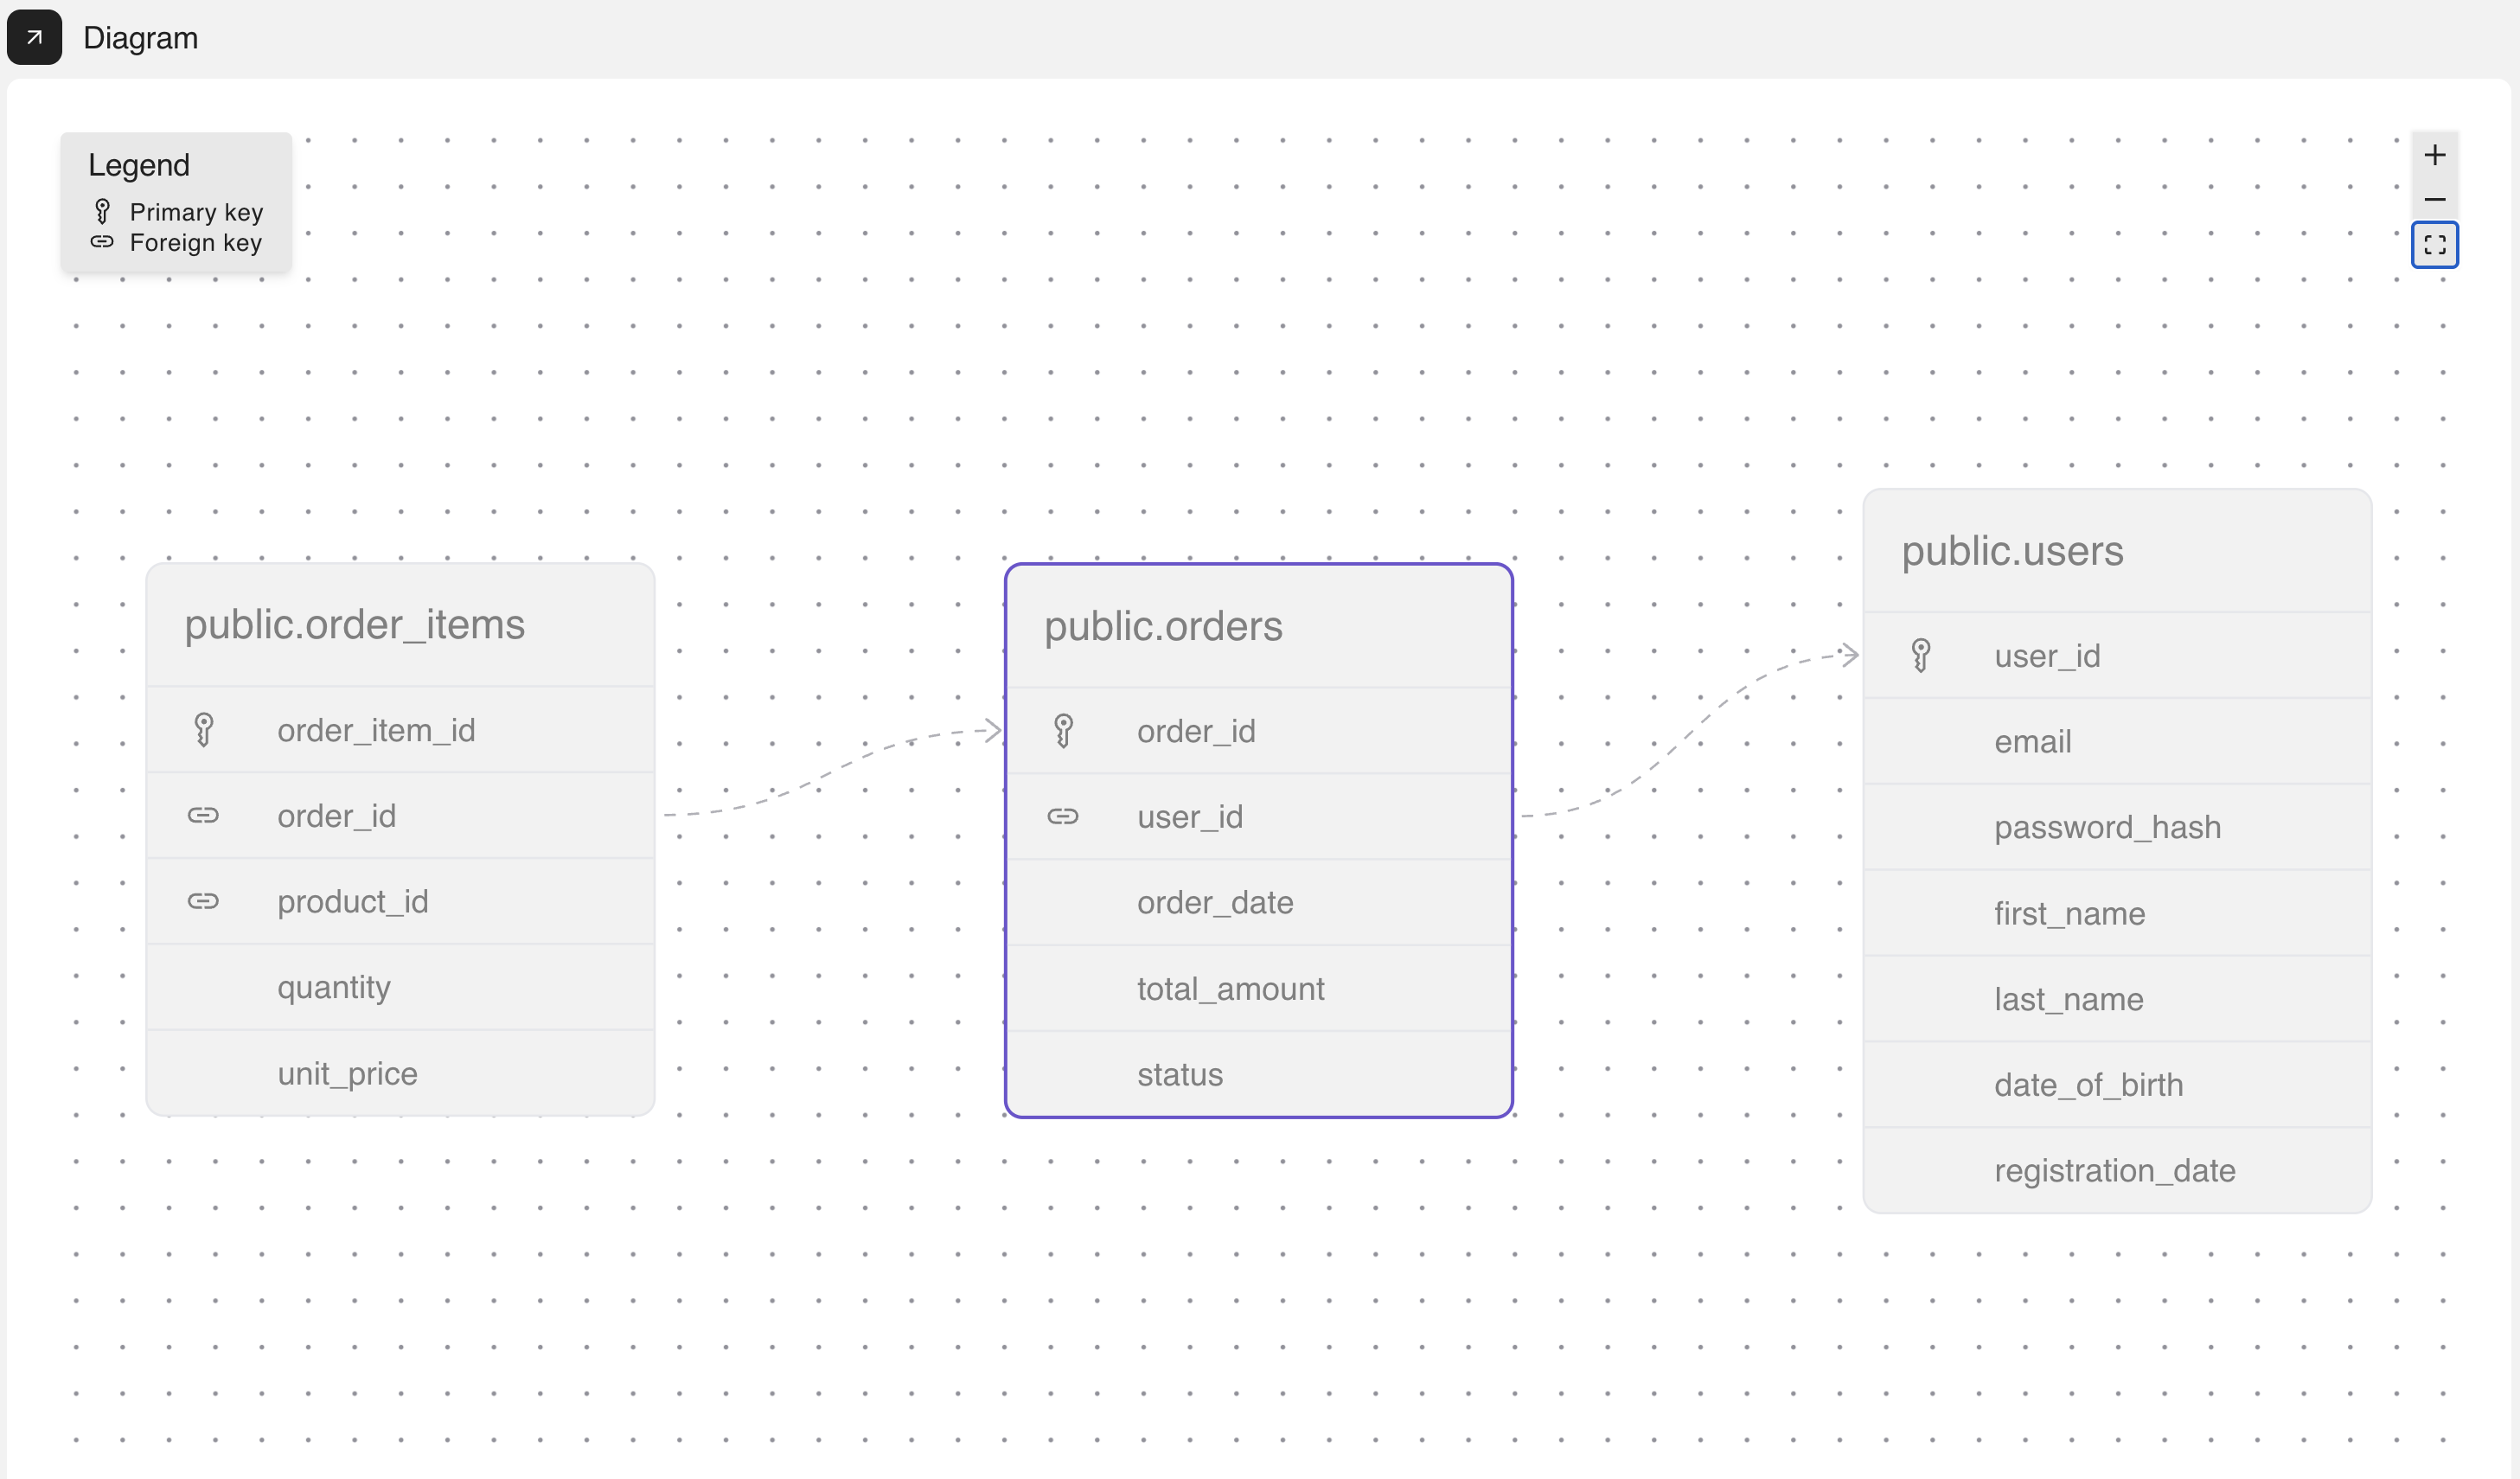2520x1479 pixels.
Task: Select the status row in public.orders
Action: 1180,1074
